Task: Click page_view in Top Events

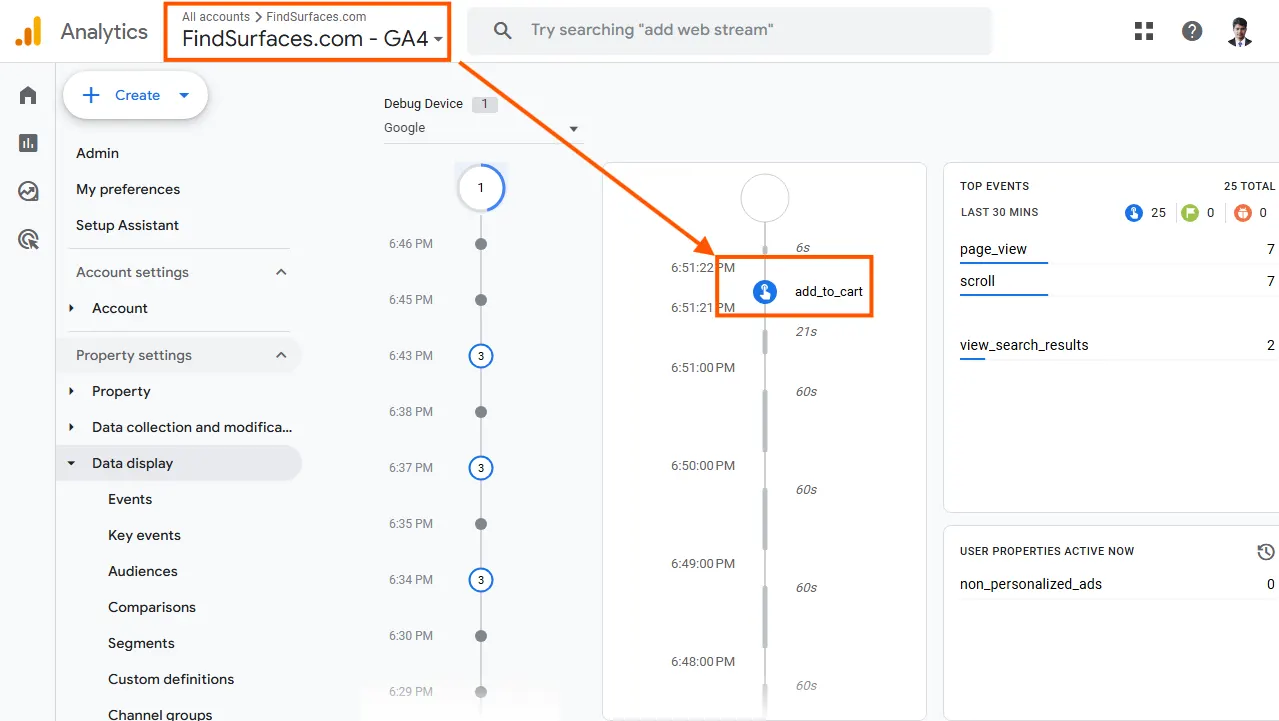Action: [x=993, y=249]
